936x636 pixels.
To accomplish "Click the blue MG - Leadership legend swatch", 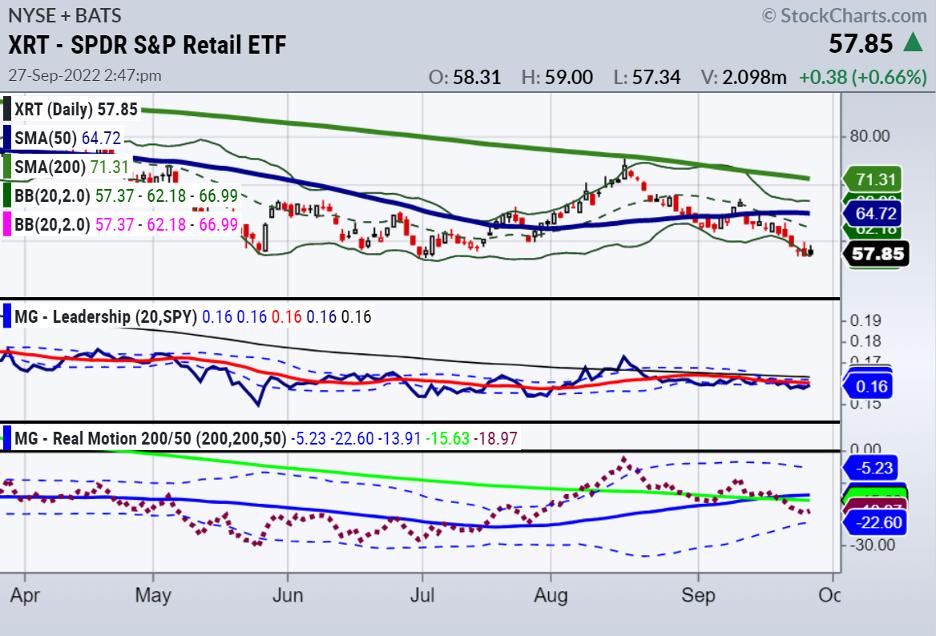I will [7, 317].
